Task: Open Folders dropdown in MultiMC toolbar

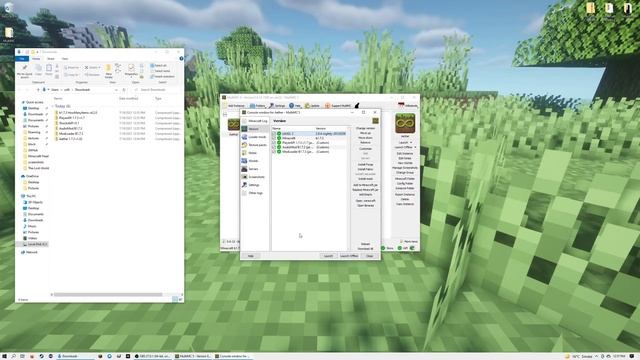Action: pos(257,106)
